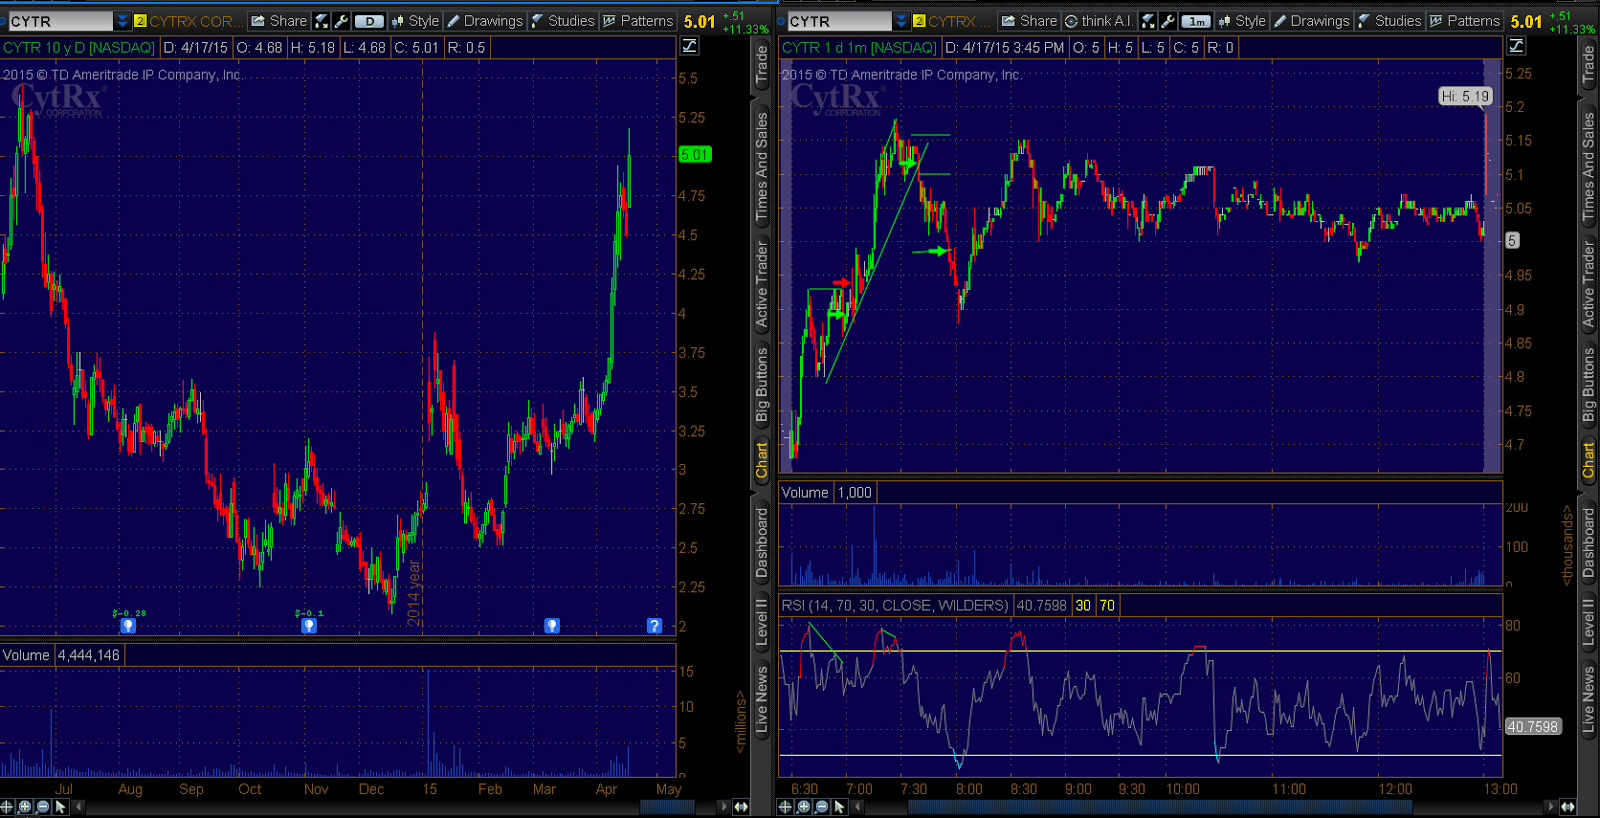Click left chart horizontal scrollbar thumb
This screenshot has width=1600, height=818.
coord(667,807)
